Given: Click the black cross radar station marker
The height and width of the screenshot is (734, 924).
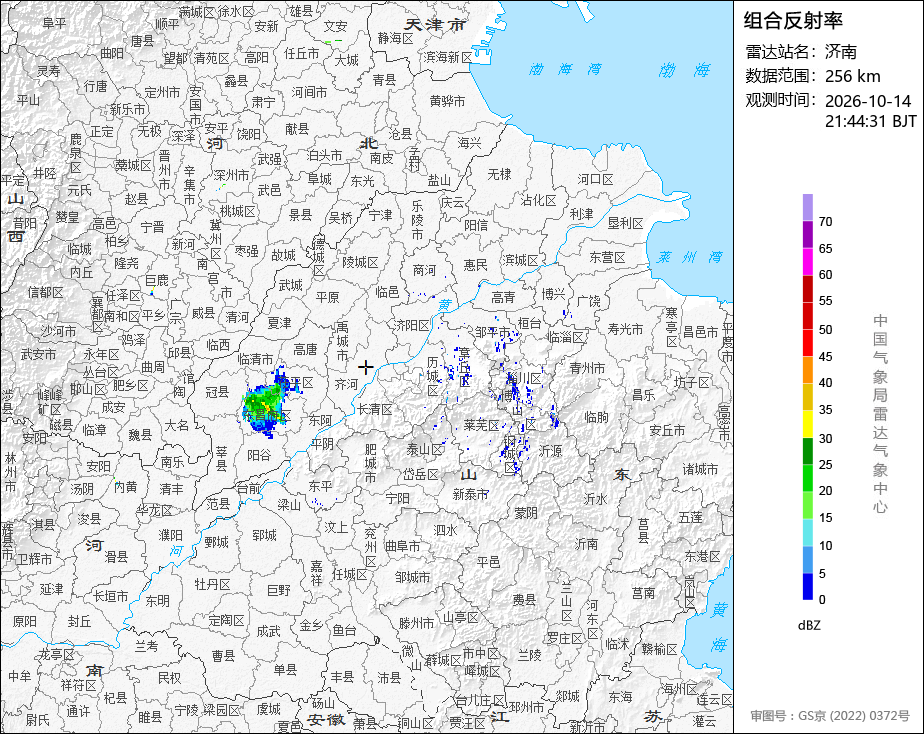Looking at the screenshot, I should tap(365, 368).
